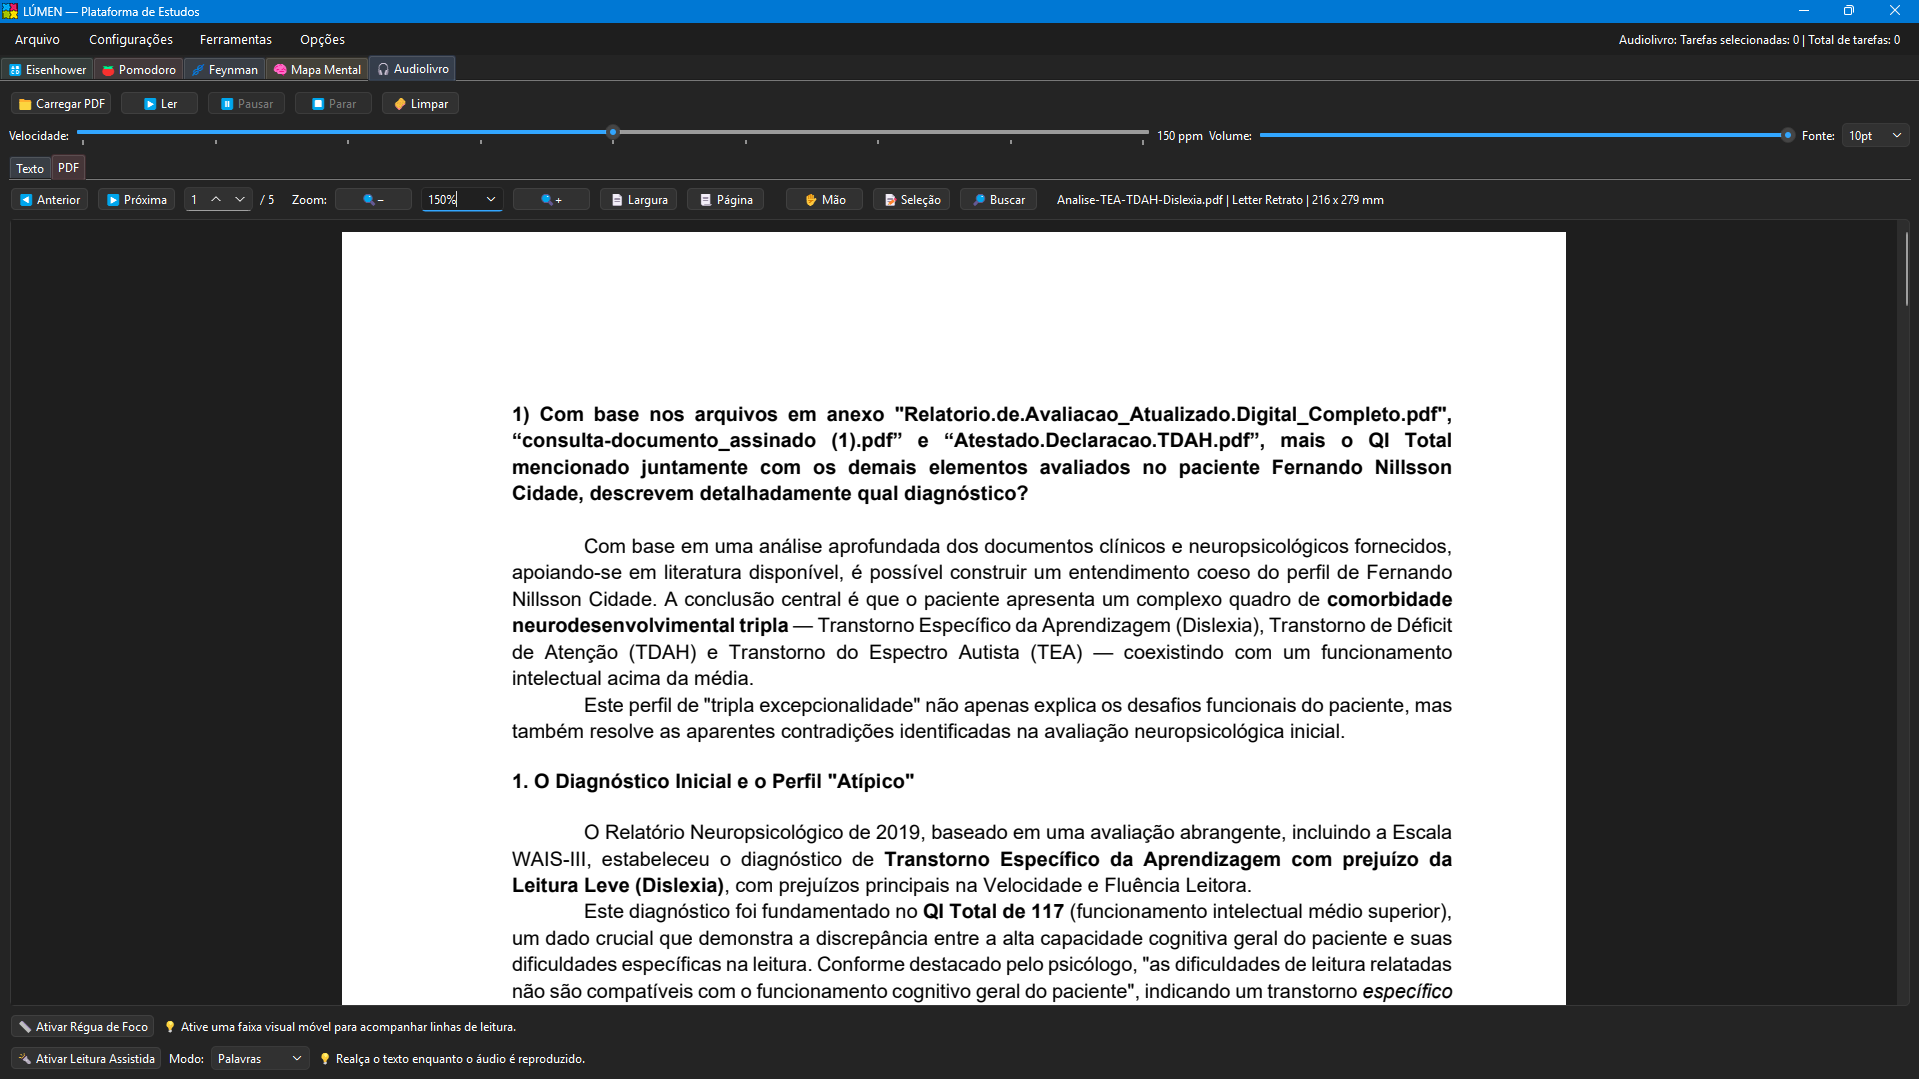Advance to next page with Próxima
1919x1079 pixels.
coord(136,200)
